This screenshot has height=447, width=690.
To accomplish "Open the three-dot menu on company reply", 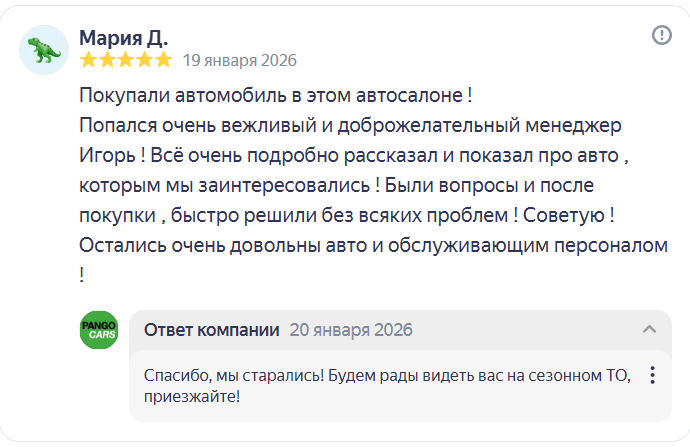I will [653, 375].
